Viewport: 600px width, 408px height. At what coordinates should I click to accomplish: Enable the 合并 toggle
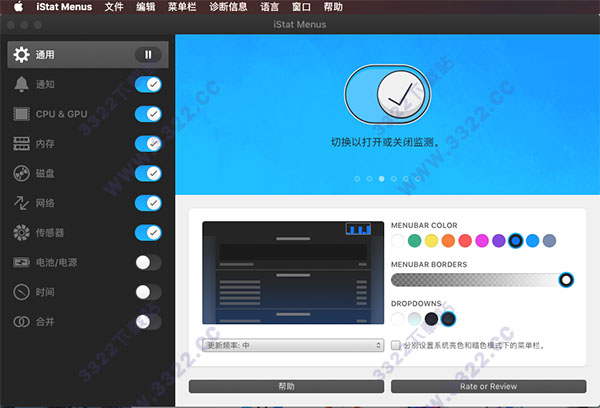coord(148,322)
